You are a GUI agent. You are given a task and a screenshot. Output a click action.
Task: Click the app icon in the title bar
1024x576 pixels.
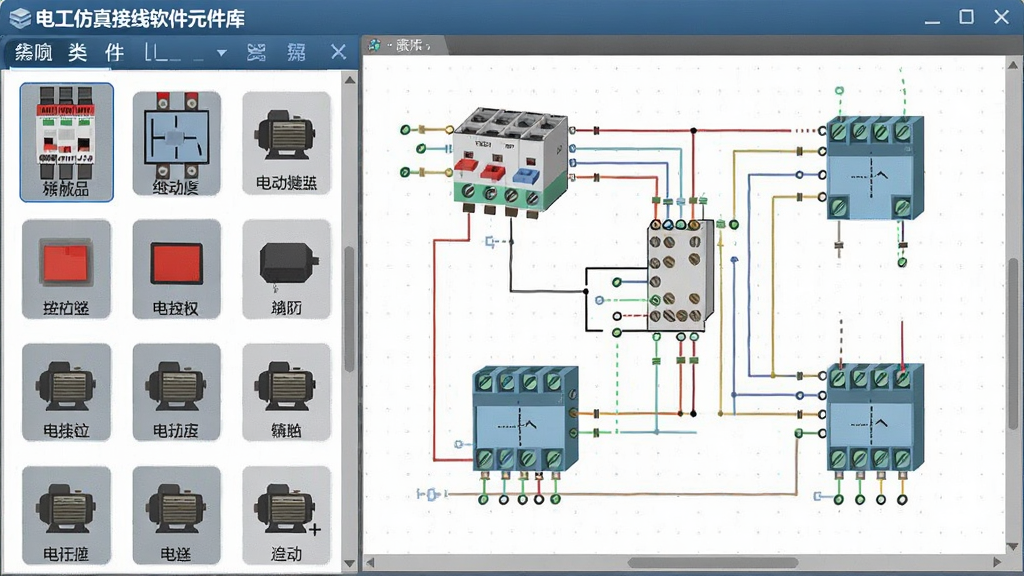(20, 18)
